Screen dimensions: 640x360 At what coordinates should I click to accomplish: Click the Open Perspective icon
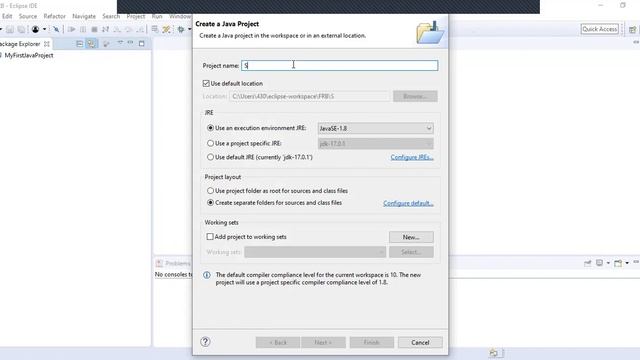coord(632,29)
